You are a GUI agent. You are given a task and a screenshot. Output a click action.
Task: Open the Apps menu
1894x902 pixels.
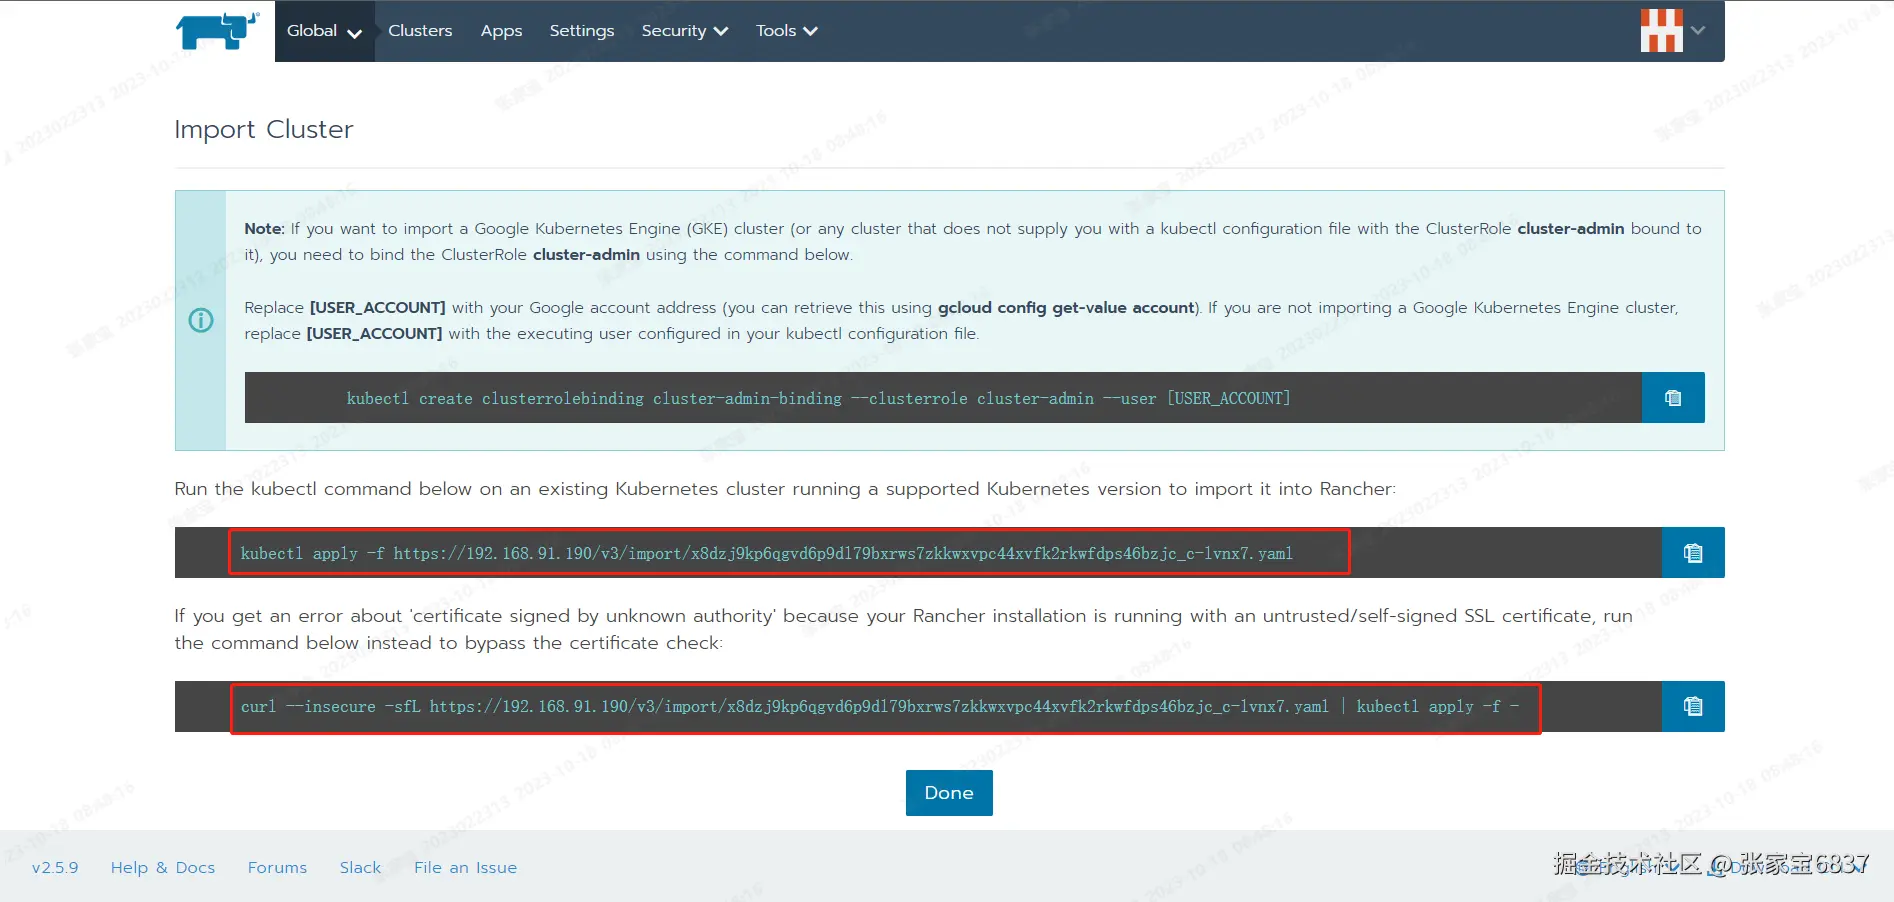click(501, 31)
